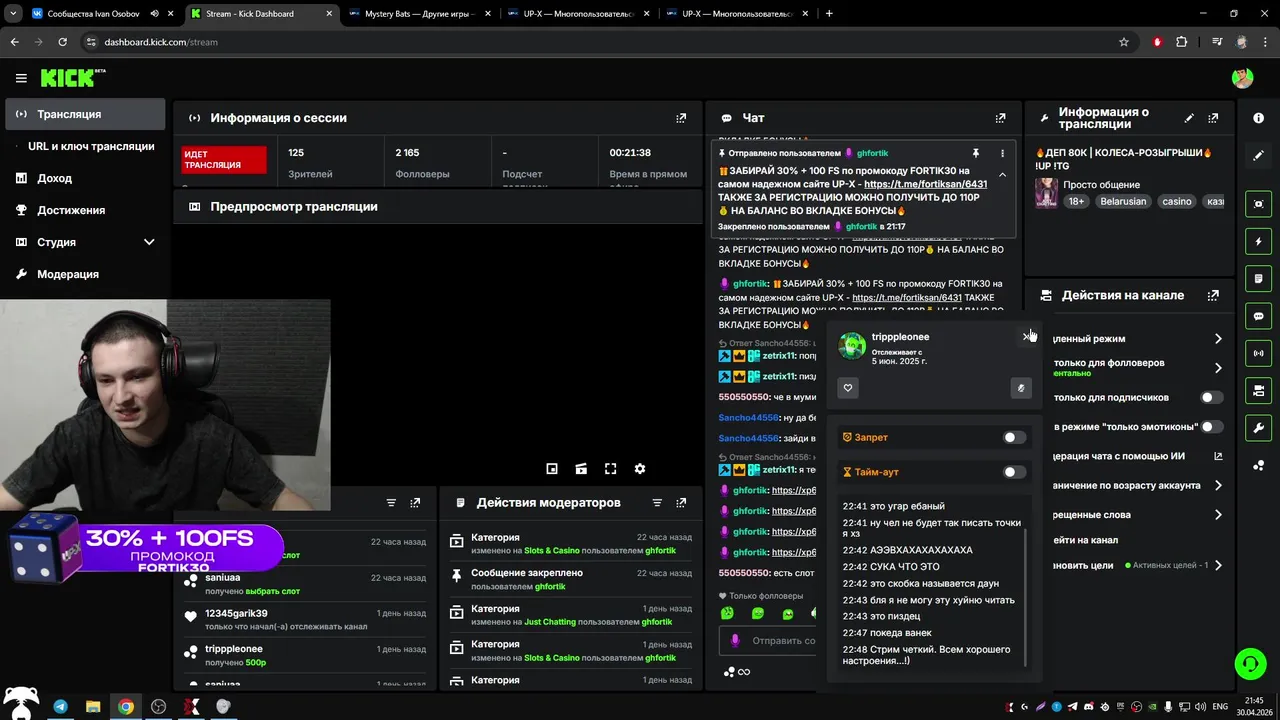Open the picture-in-picture preview control
Image resolution: width=1280 pixels, height=720 pixels.
552,468
